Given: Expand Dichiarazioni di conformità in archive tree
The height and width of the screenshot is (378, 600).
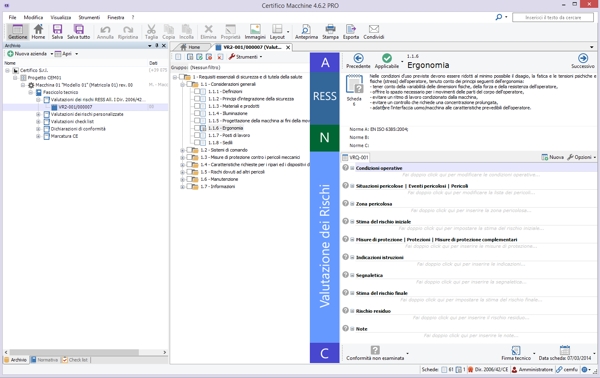Looking at the screenshot, I should tap(38, 129).
